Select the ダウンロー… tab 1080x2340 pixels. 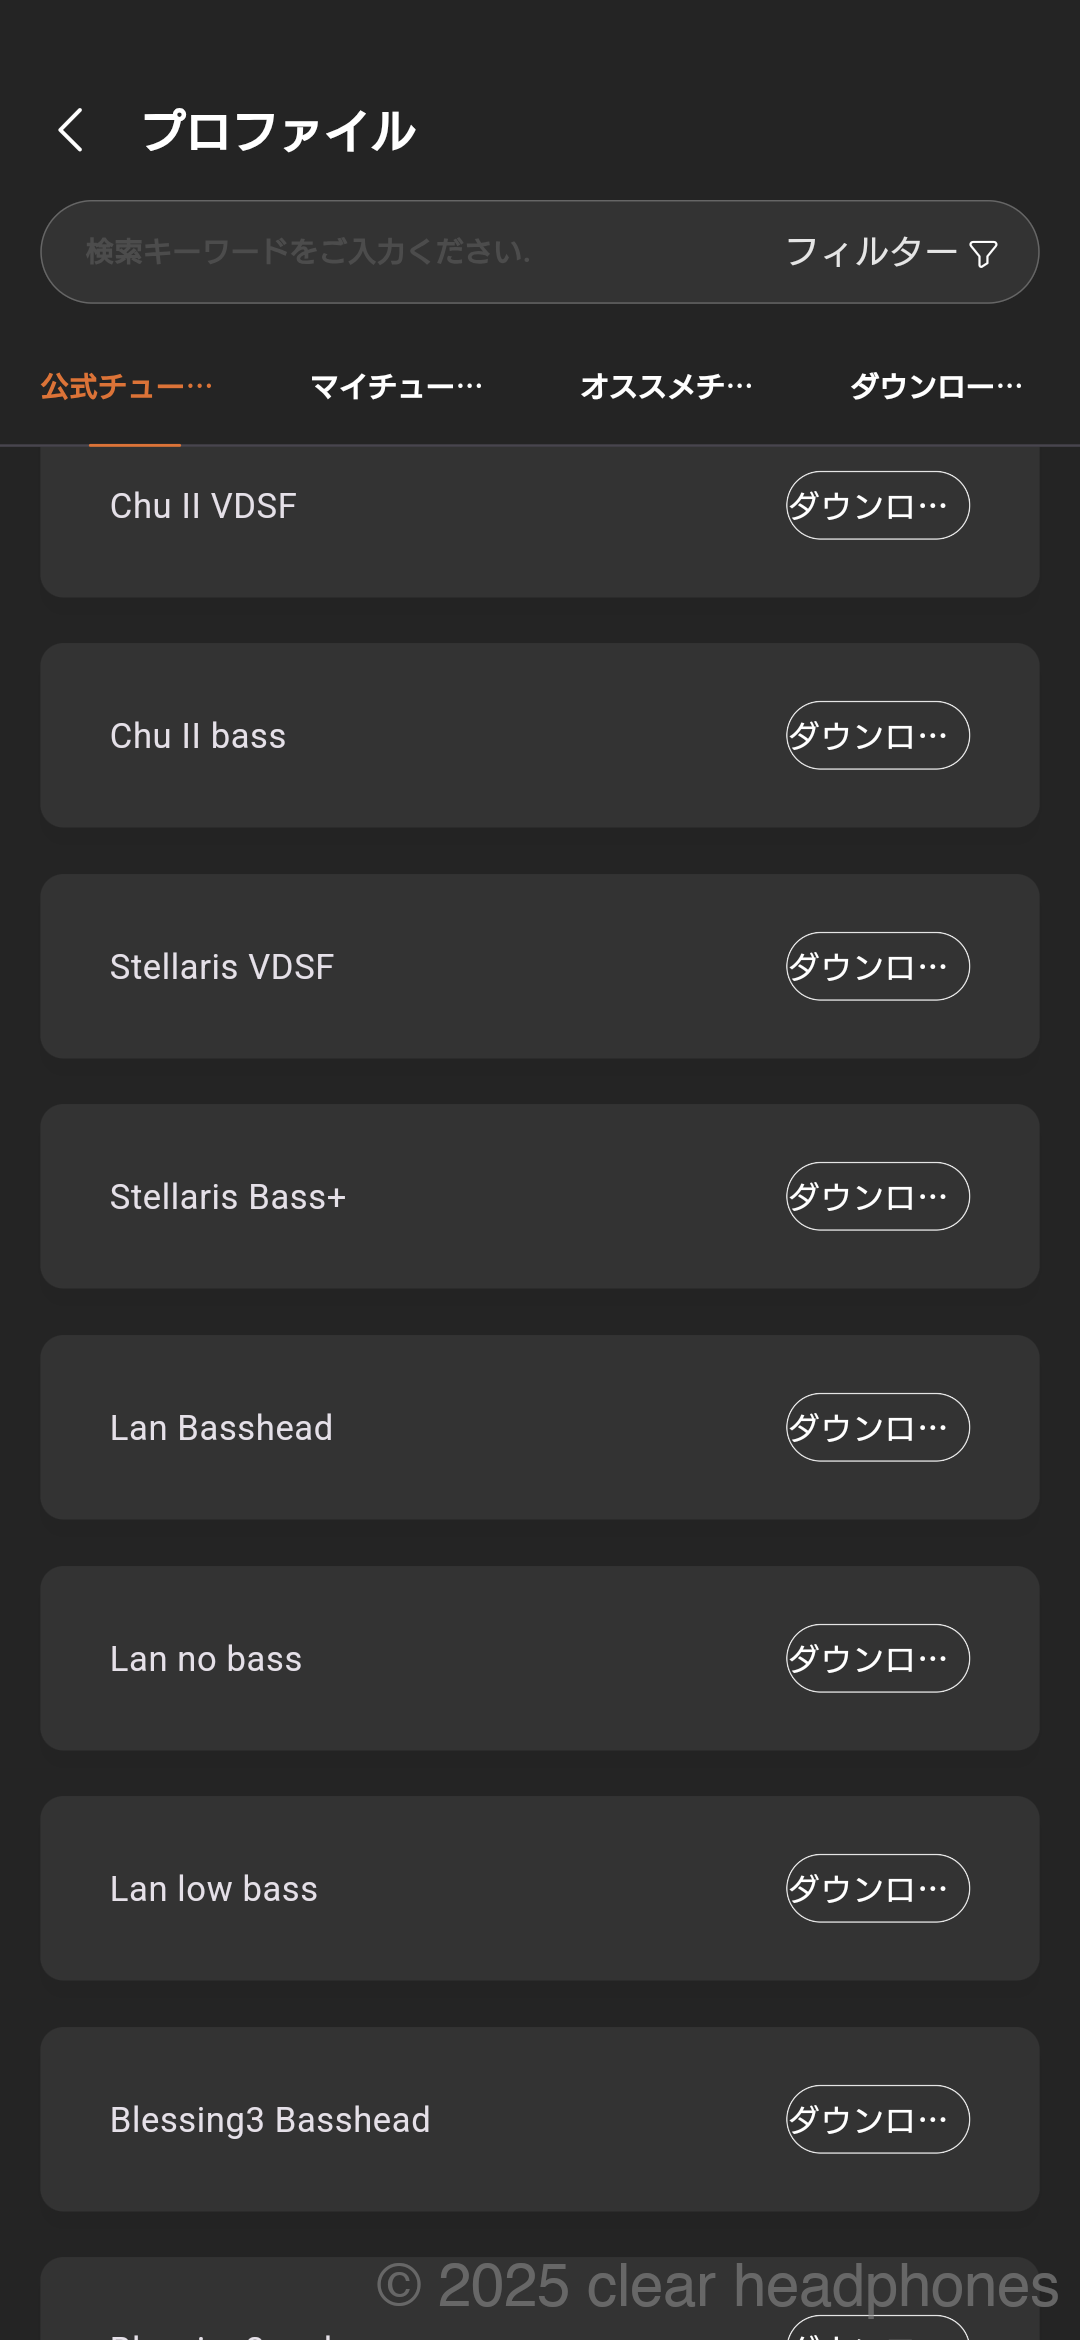pyautogui.click(x=936, y=386)
